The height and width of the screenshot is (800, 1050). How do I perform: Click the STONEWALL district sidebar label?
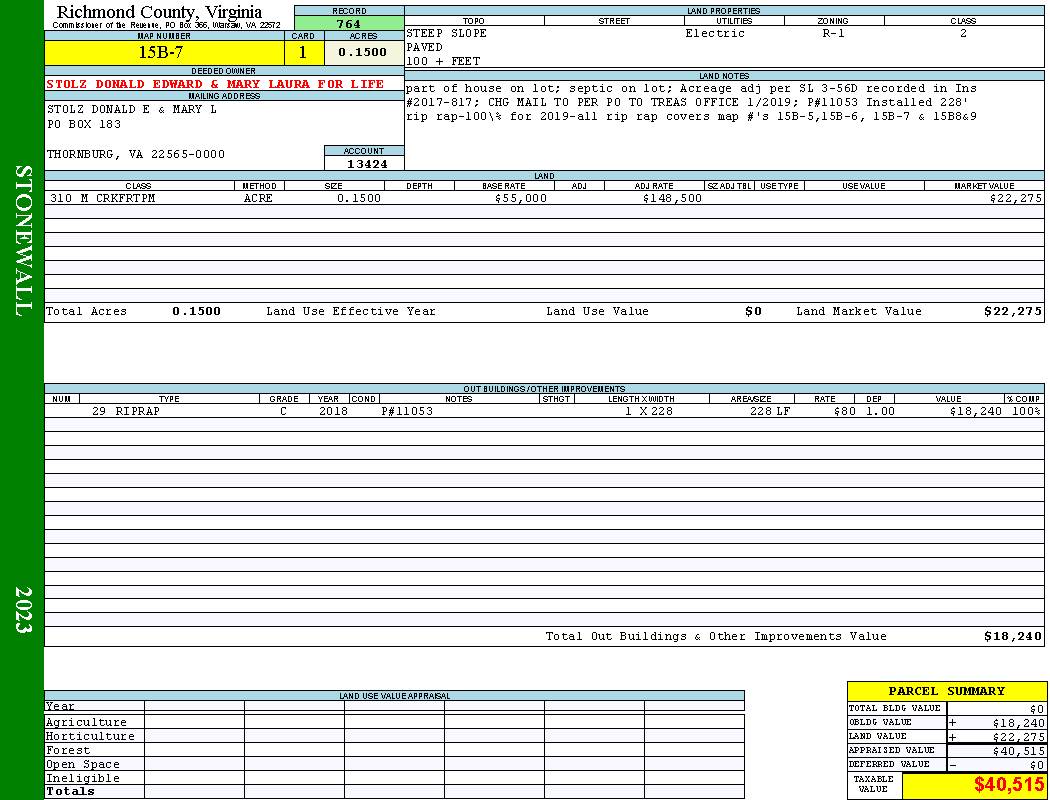pyautogui.click(x=22, y=241)
